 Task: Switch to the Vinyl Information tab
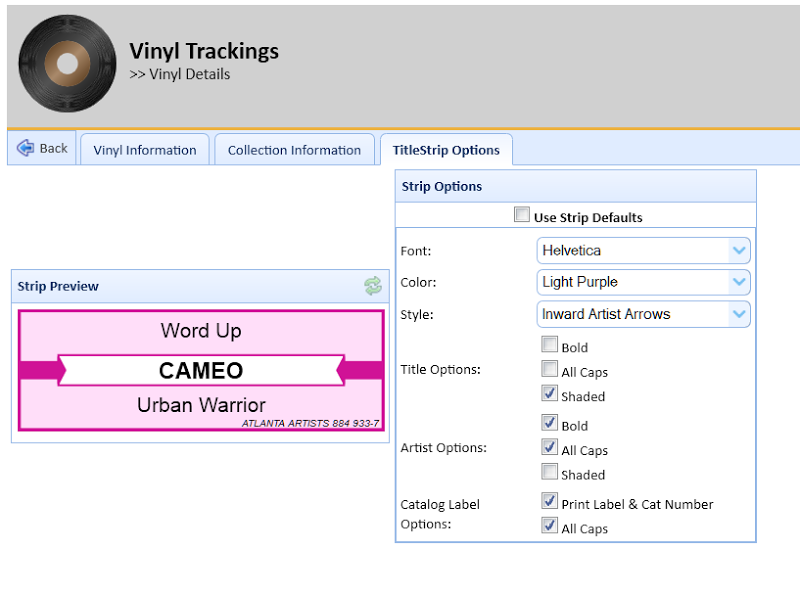[145, 150]
